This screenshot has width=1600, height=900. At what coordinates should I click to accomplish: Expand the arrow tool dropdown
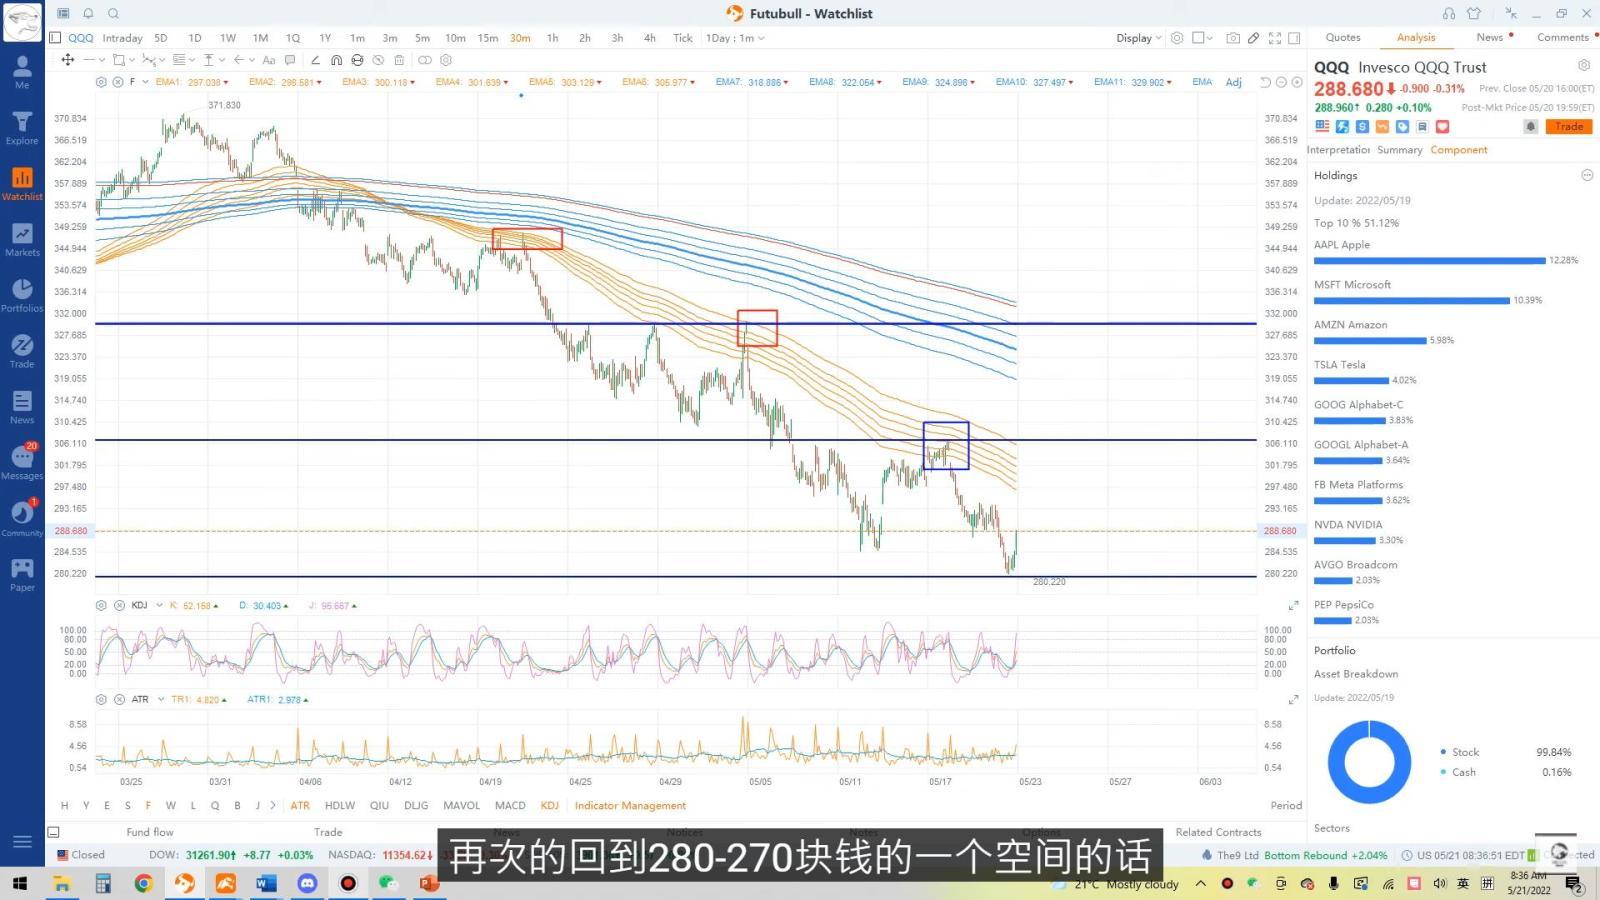click(252, 60)
